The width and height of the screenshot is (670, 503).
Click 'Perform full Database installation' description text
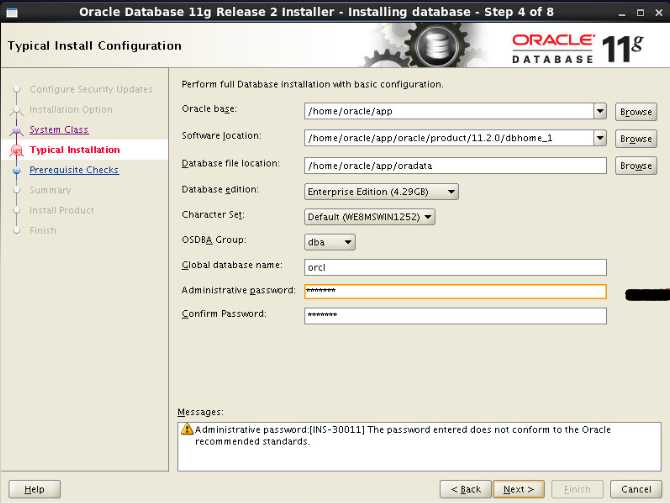coord(312,84)
